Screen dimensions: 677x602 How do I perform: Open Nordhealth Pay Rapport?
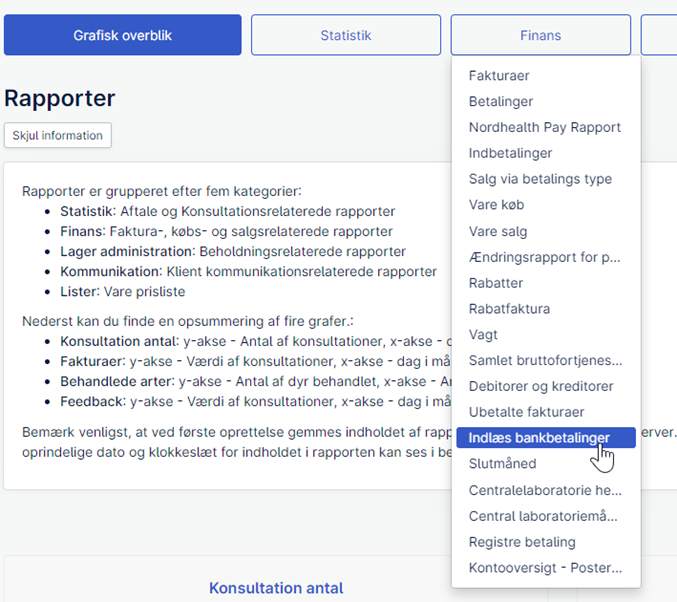[x=545, y=127]
